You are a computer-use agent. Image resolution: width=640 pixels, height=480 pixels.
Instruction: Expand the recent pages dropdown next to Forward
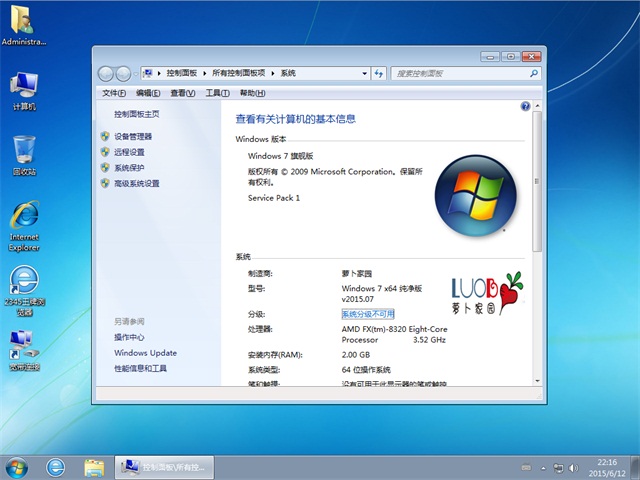pos(136,73)
